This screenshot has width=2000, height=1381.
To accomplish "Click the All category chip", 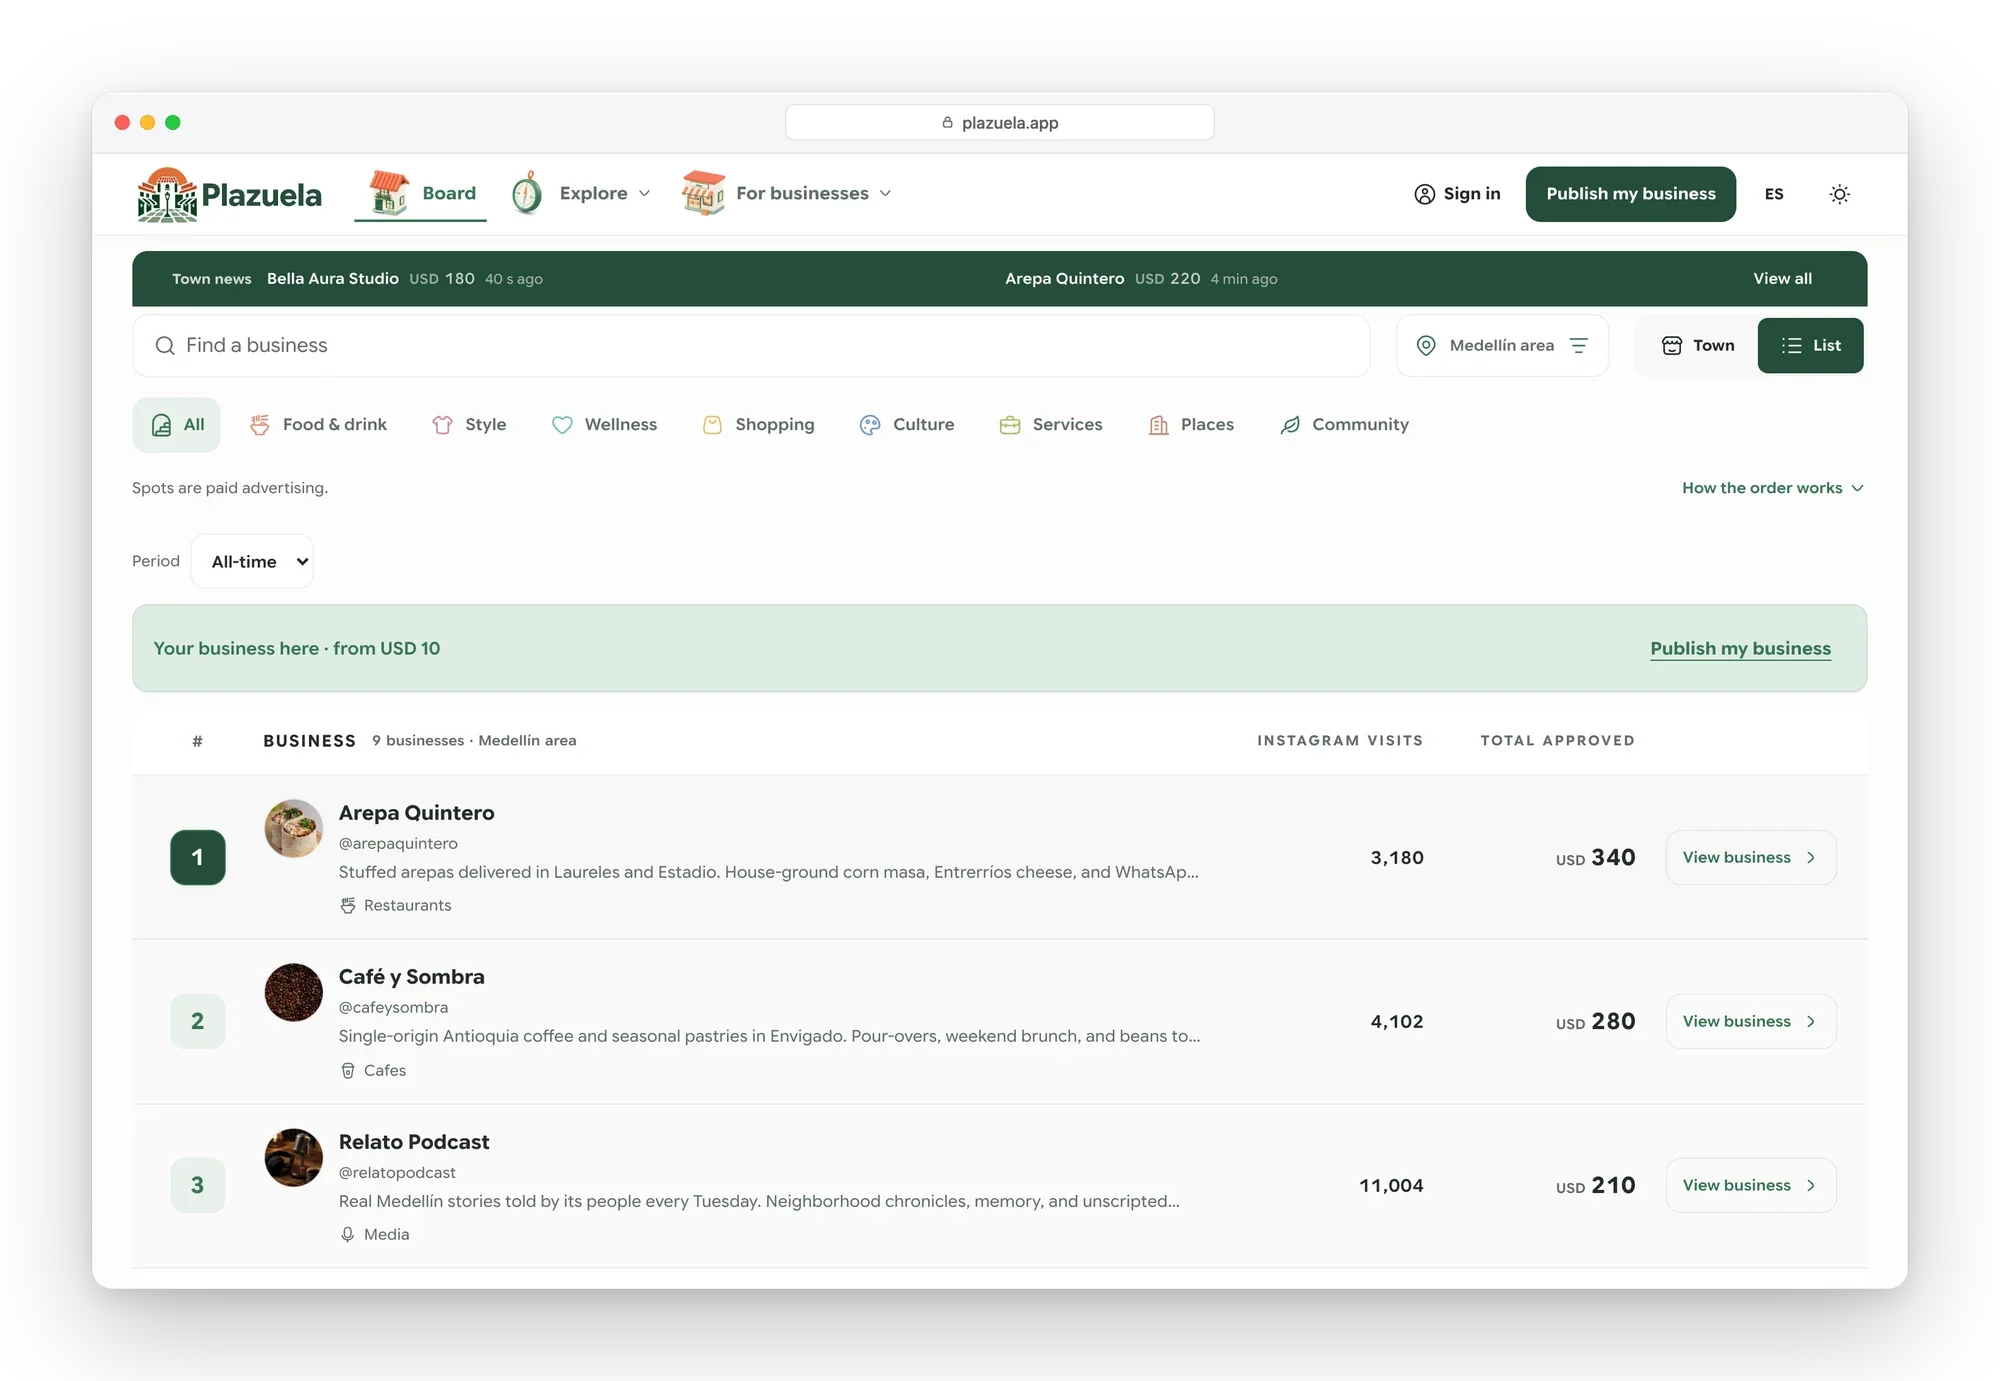I will tap(177, 425).
